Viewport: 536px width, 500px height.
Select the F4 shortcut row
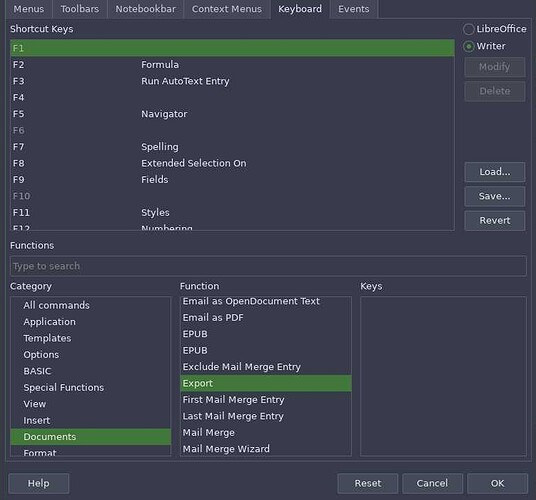pyautogui.click(x=232, y=97)
